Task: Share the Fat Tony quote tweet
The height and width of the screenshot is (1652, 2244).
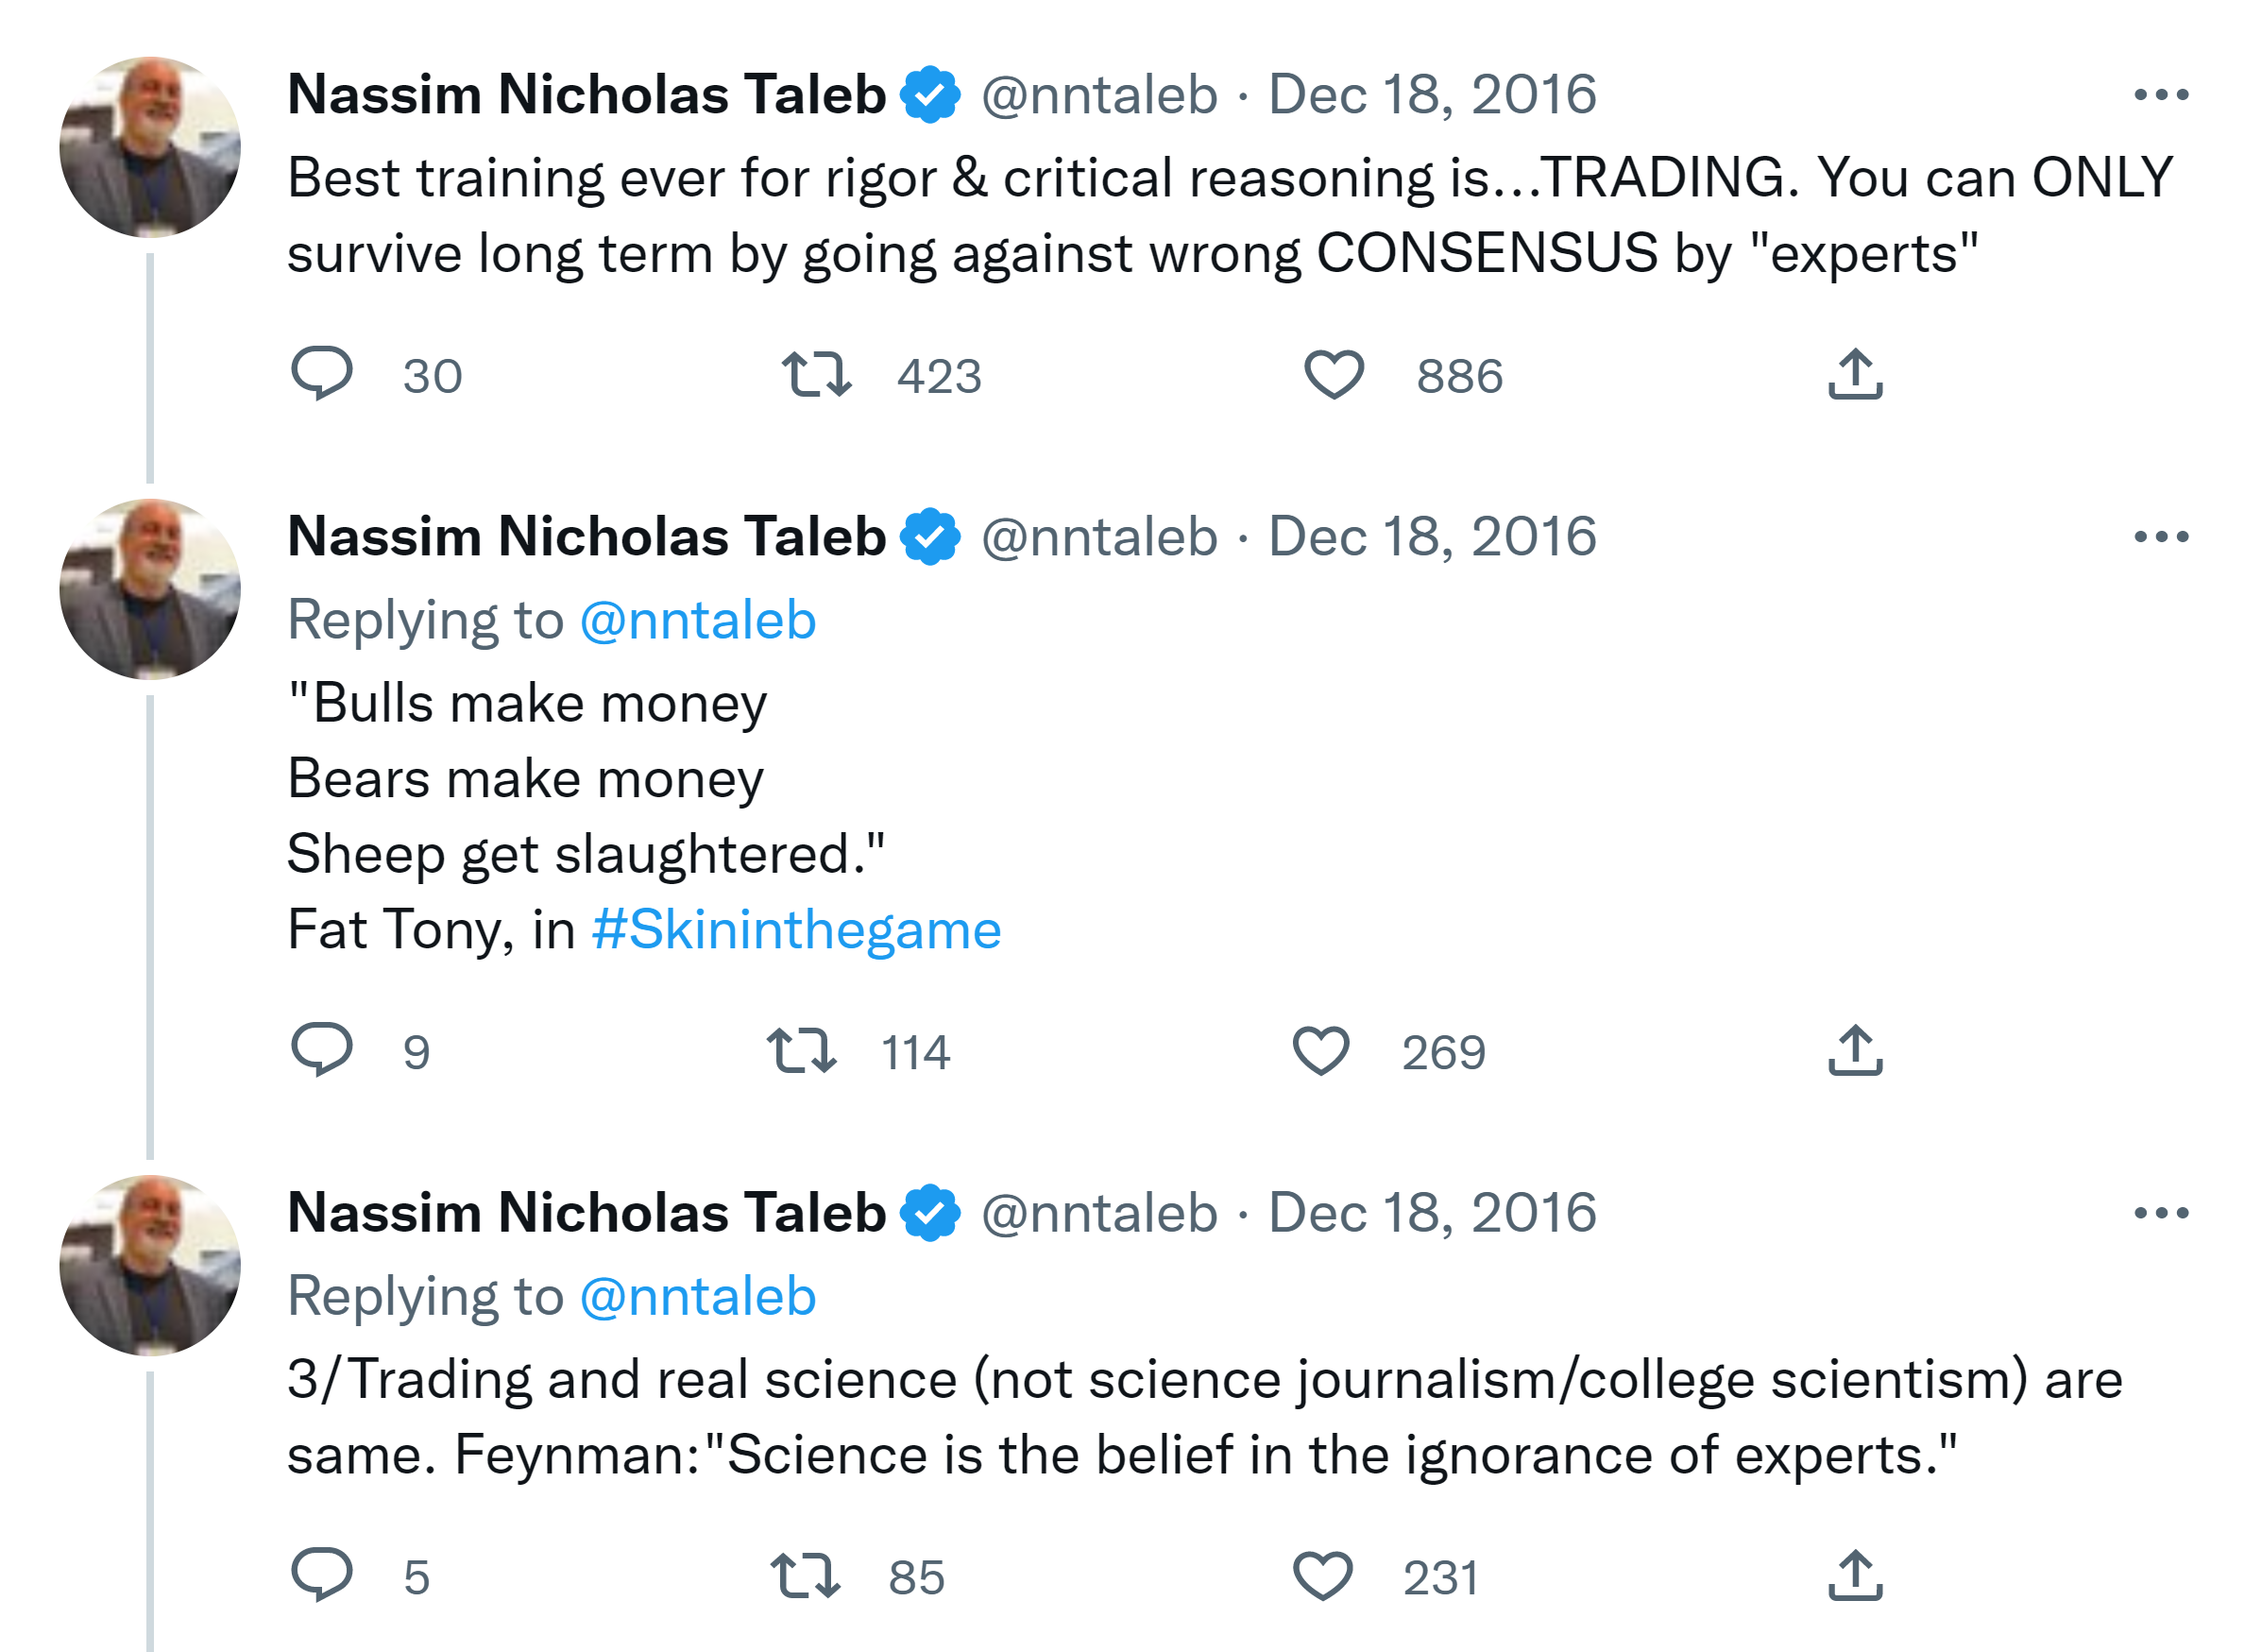Action: [x=1854, y=1051]
